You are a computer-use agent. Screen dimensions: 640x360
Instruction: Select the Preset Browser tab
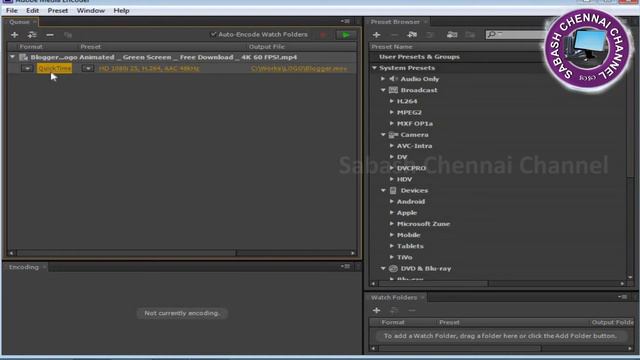[395, 22]
